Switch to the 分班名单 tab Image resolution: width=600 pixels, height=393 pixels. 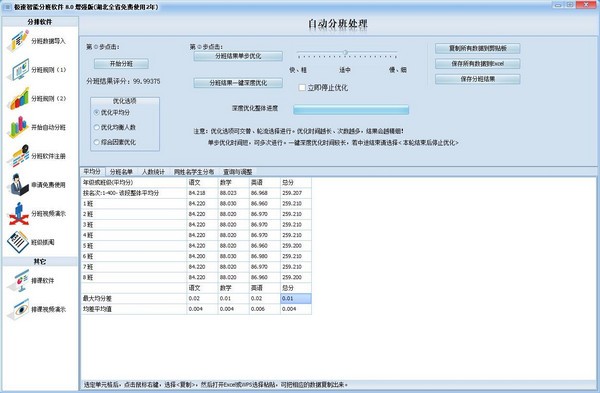121,172
